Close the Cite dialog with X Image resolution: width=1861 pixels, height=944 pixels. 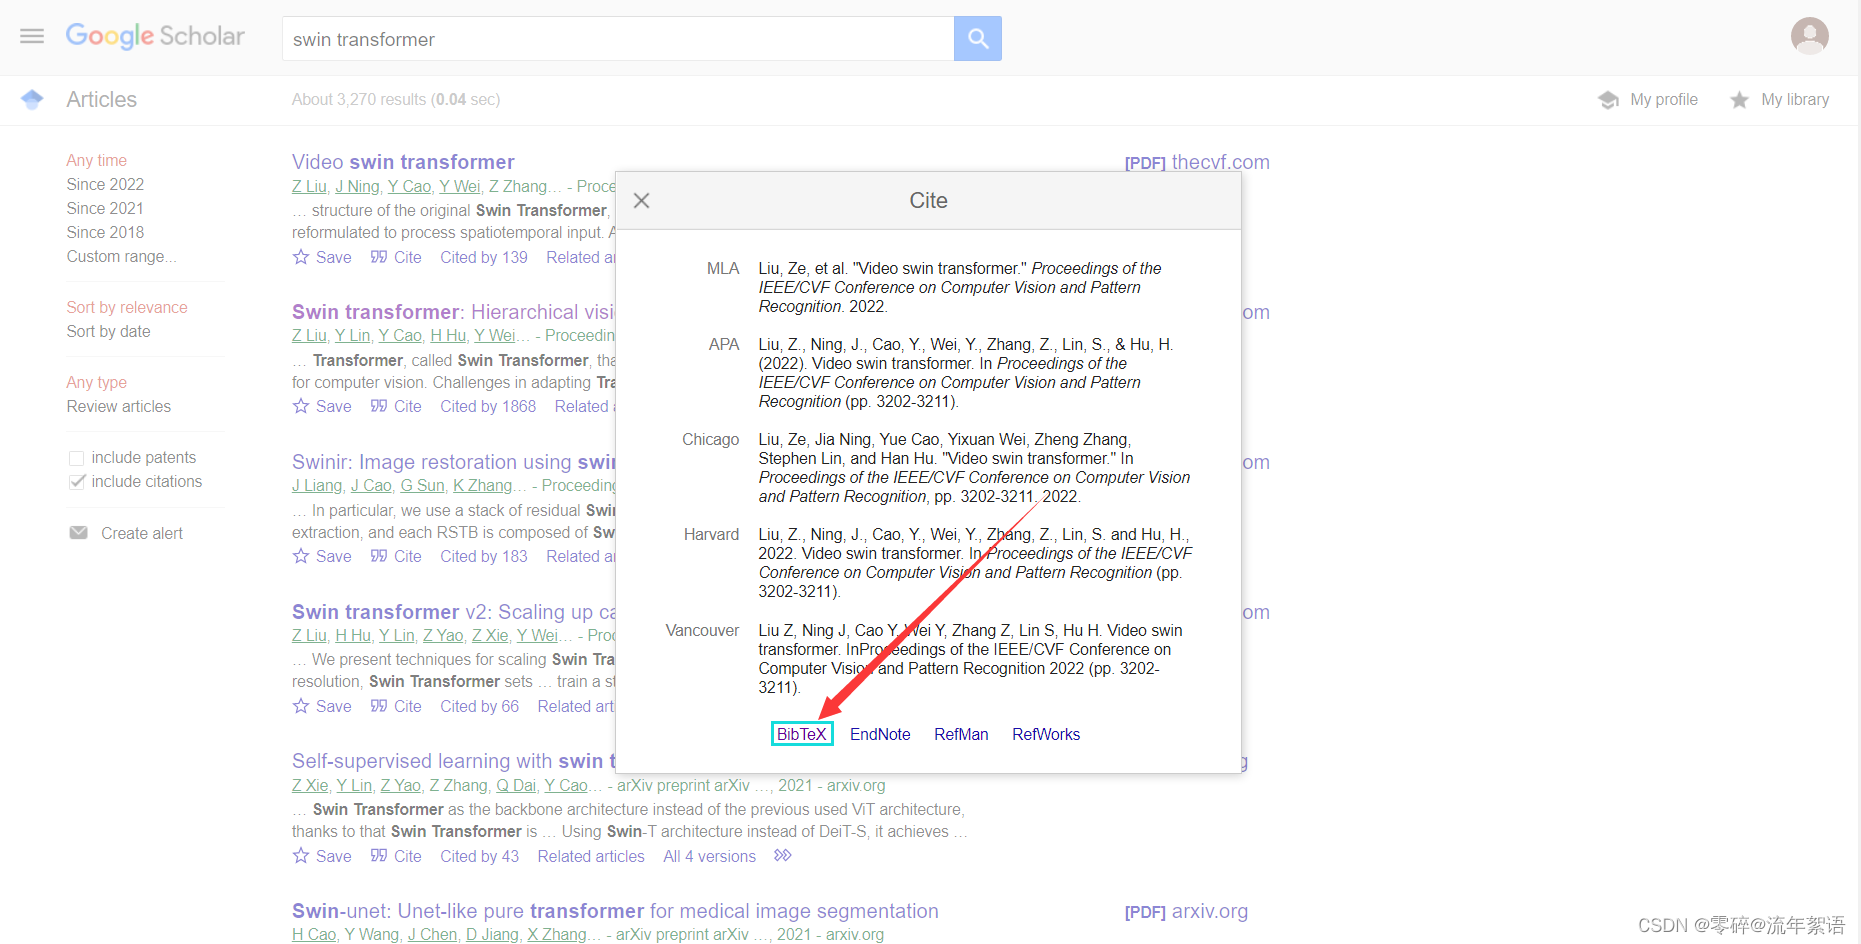pyautogui.click(x=642, y=201)
